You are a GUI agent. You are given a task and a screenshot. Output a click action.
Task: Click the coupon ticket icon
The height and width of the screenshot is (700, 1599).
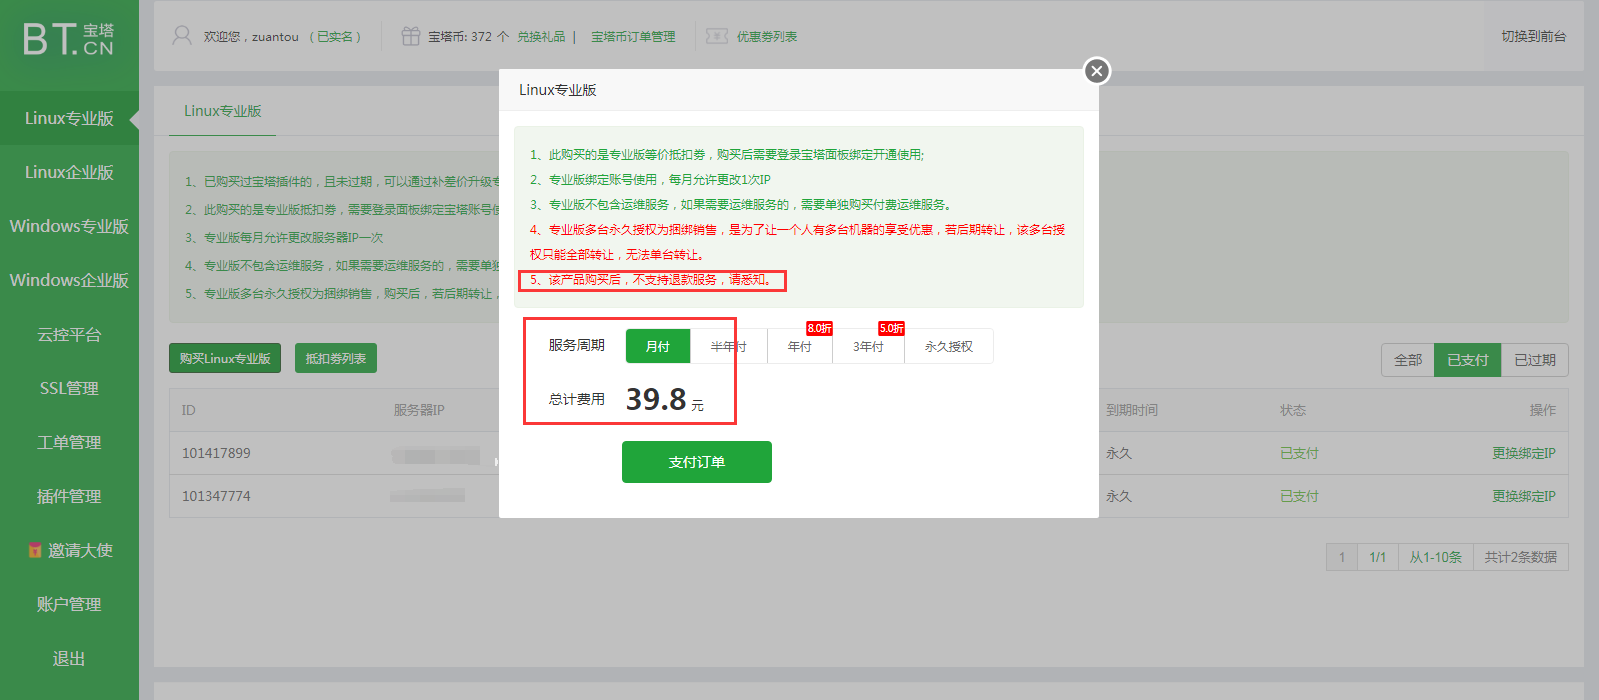tap(716, 36)
